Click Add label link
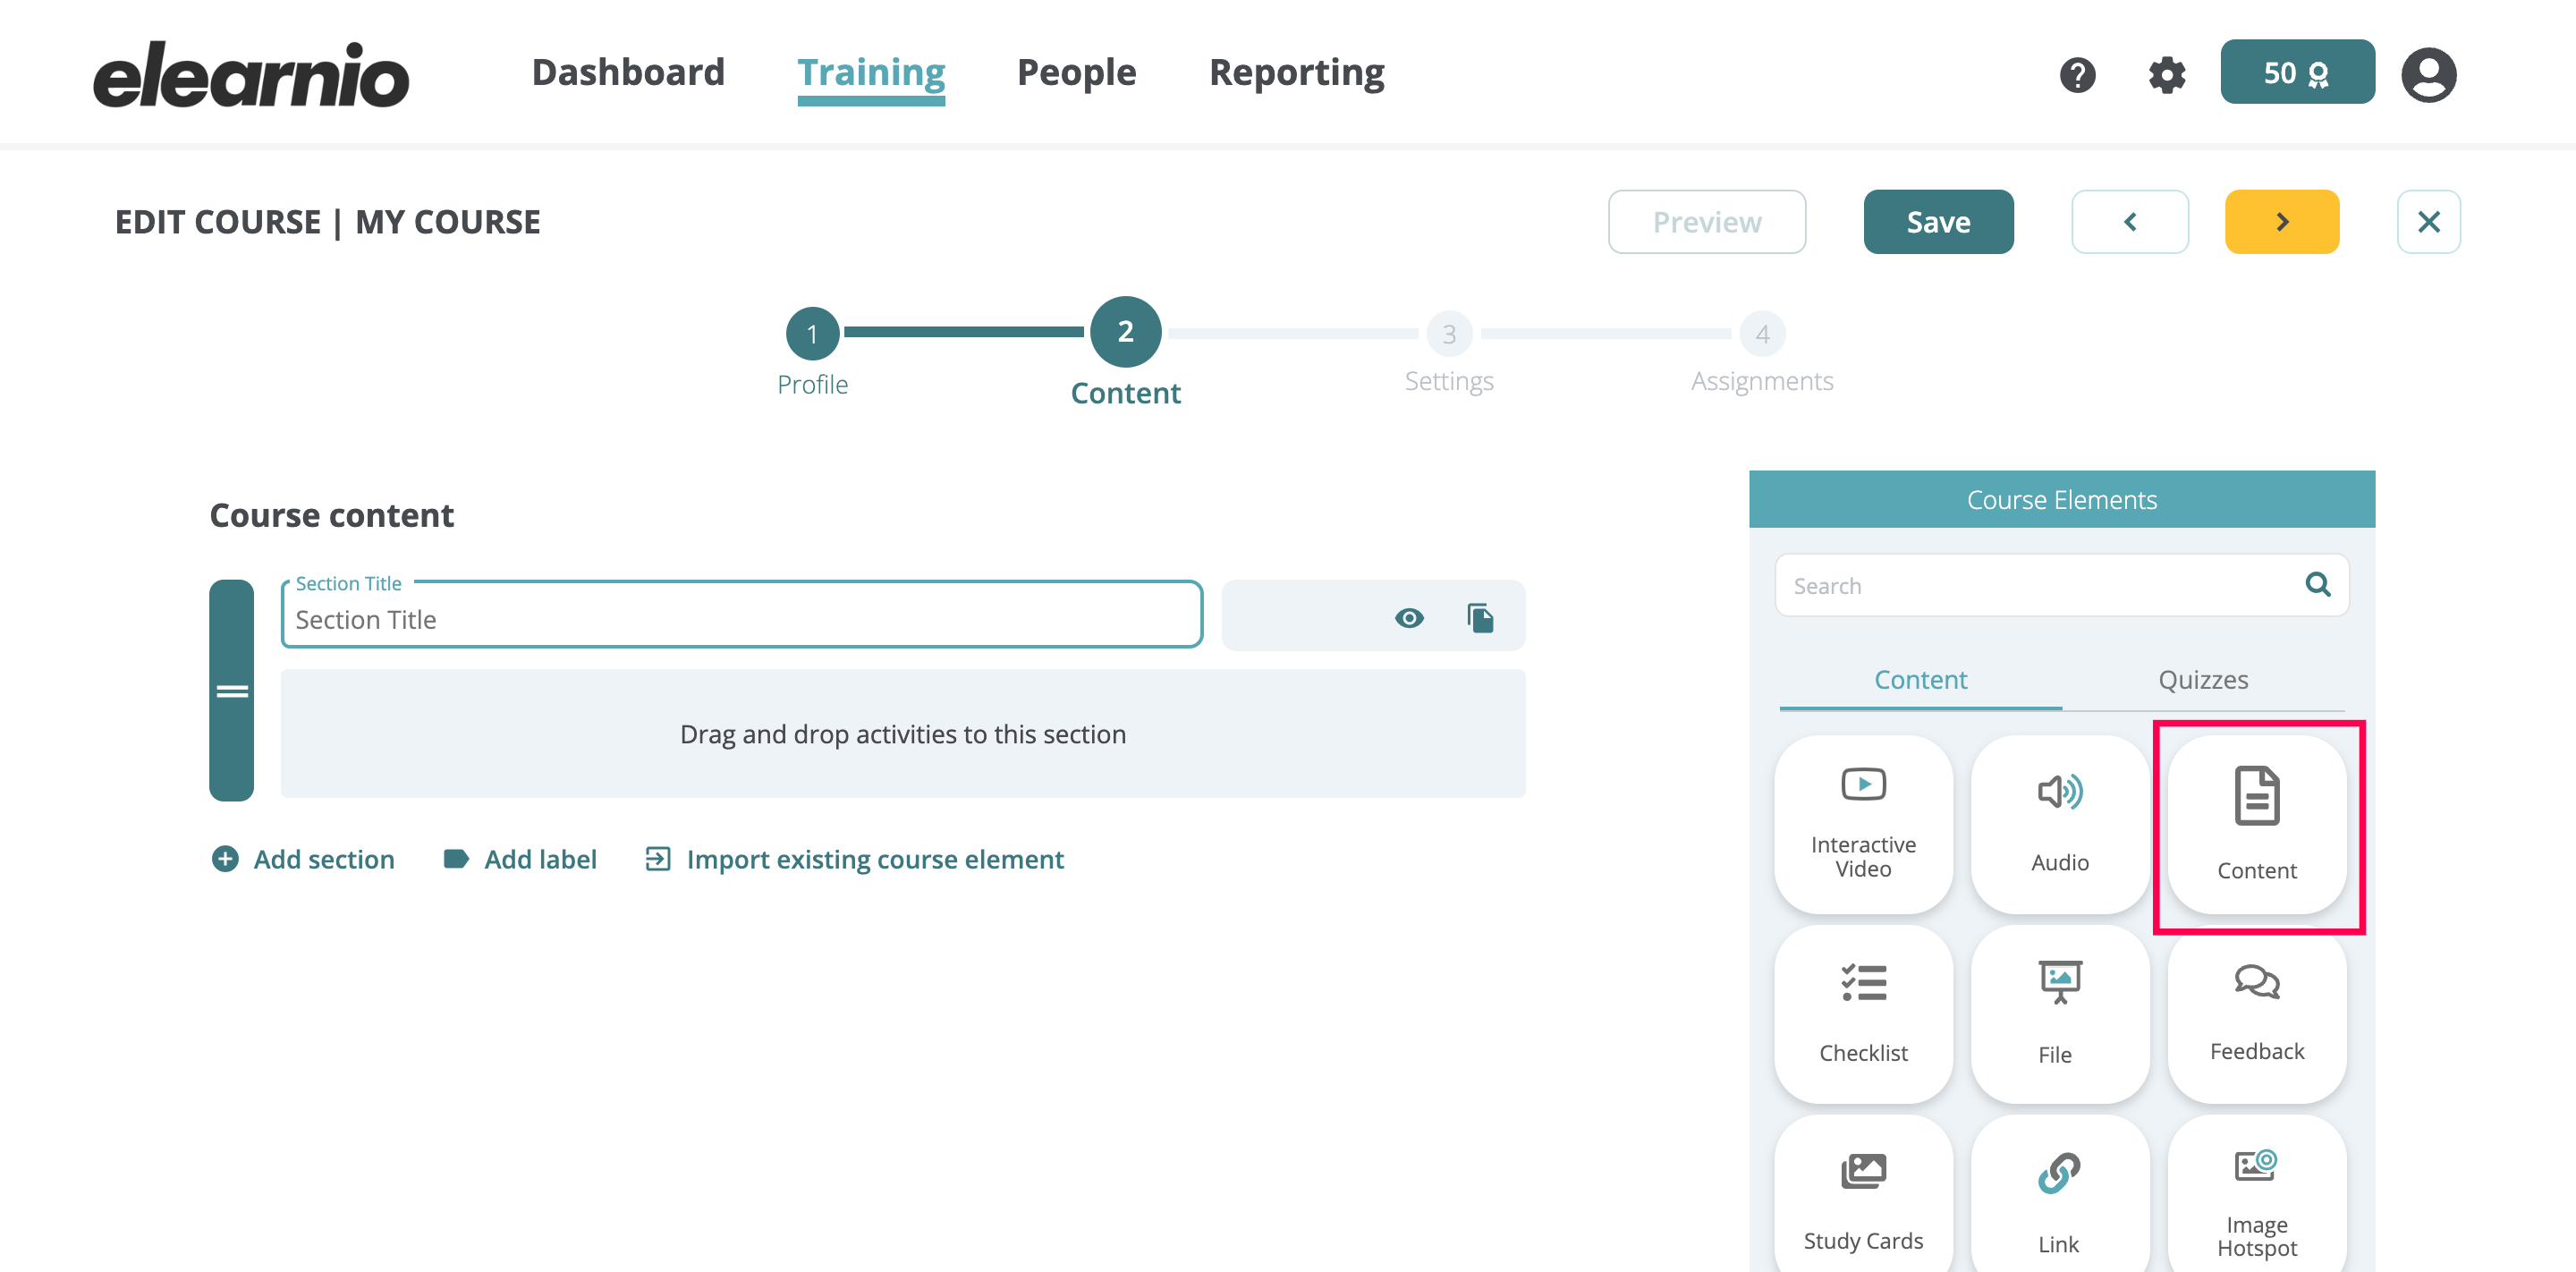The height and width of the screenshot is (1272, 2576). pos(520,859)
